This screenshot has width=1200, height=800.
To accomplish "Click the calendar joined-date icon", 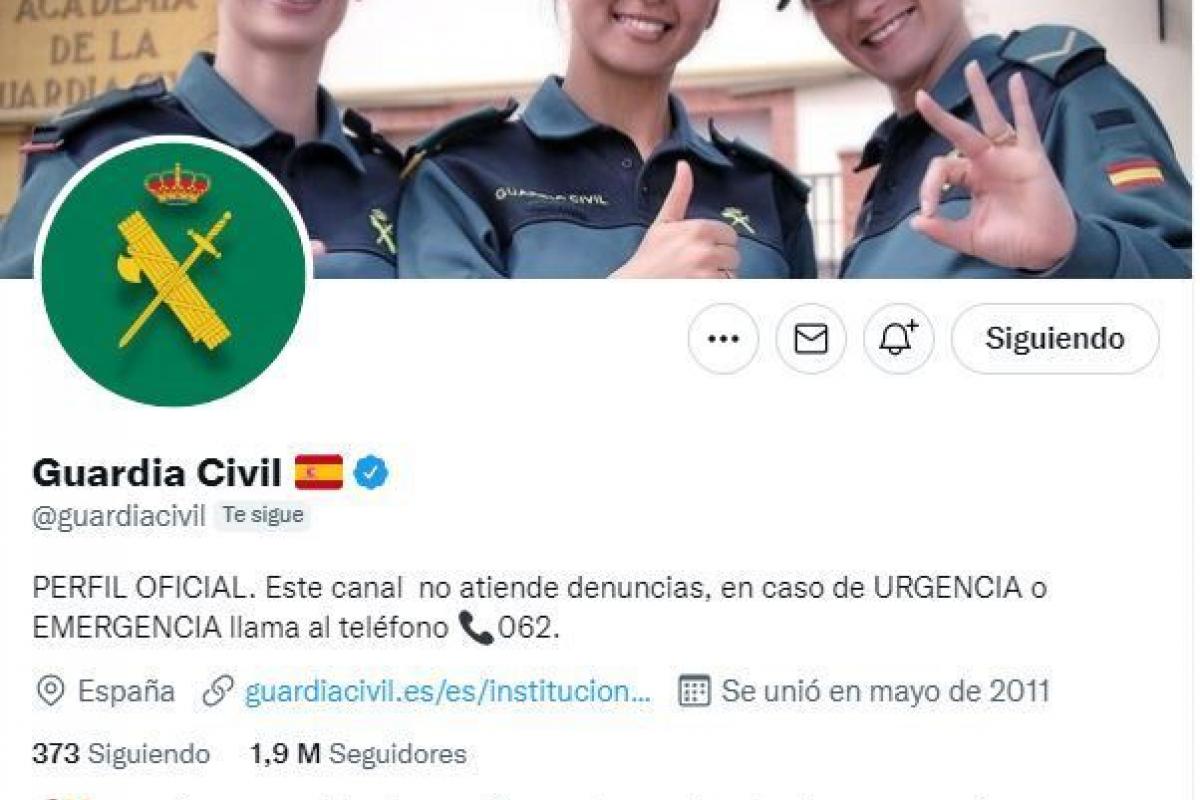I will pos(694,691).
